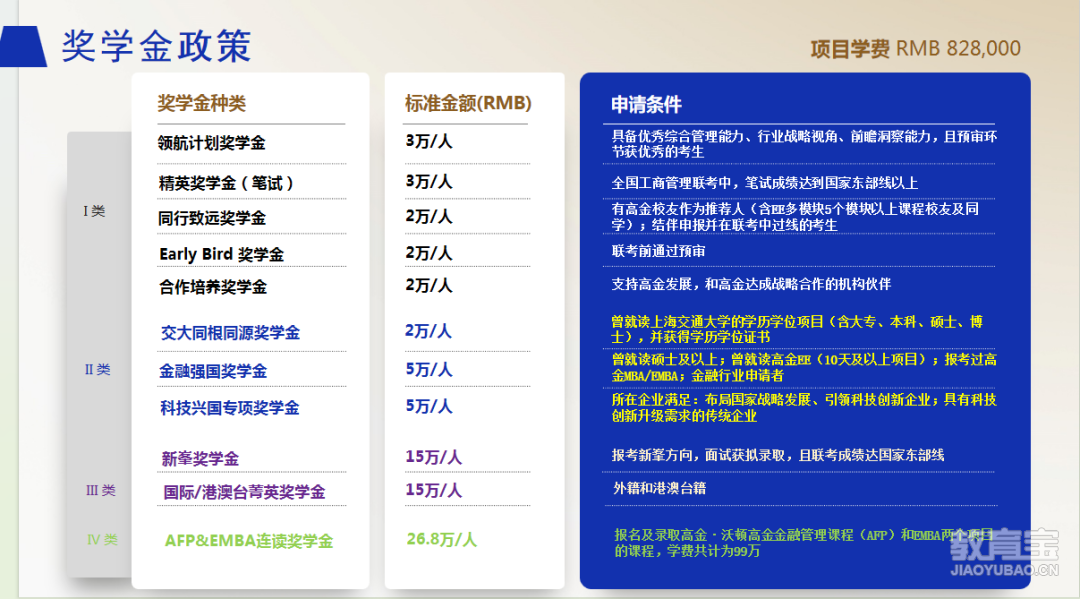Click the 交大同根同源奖学金 entry
Screen dimensions: 1080x599
[x=230, y=333]
